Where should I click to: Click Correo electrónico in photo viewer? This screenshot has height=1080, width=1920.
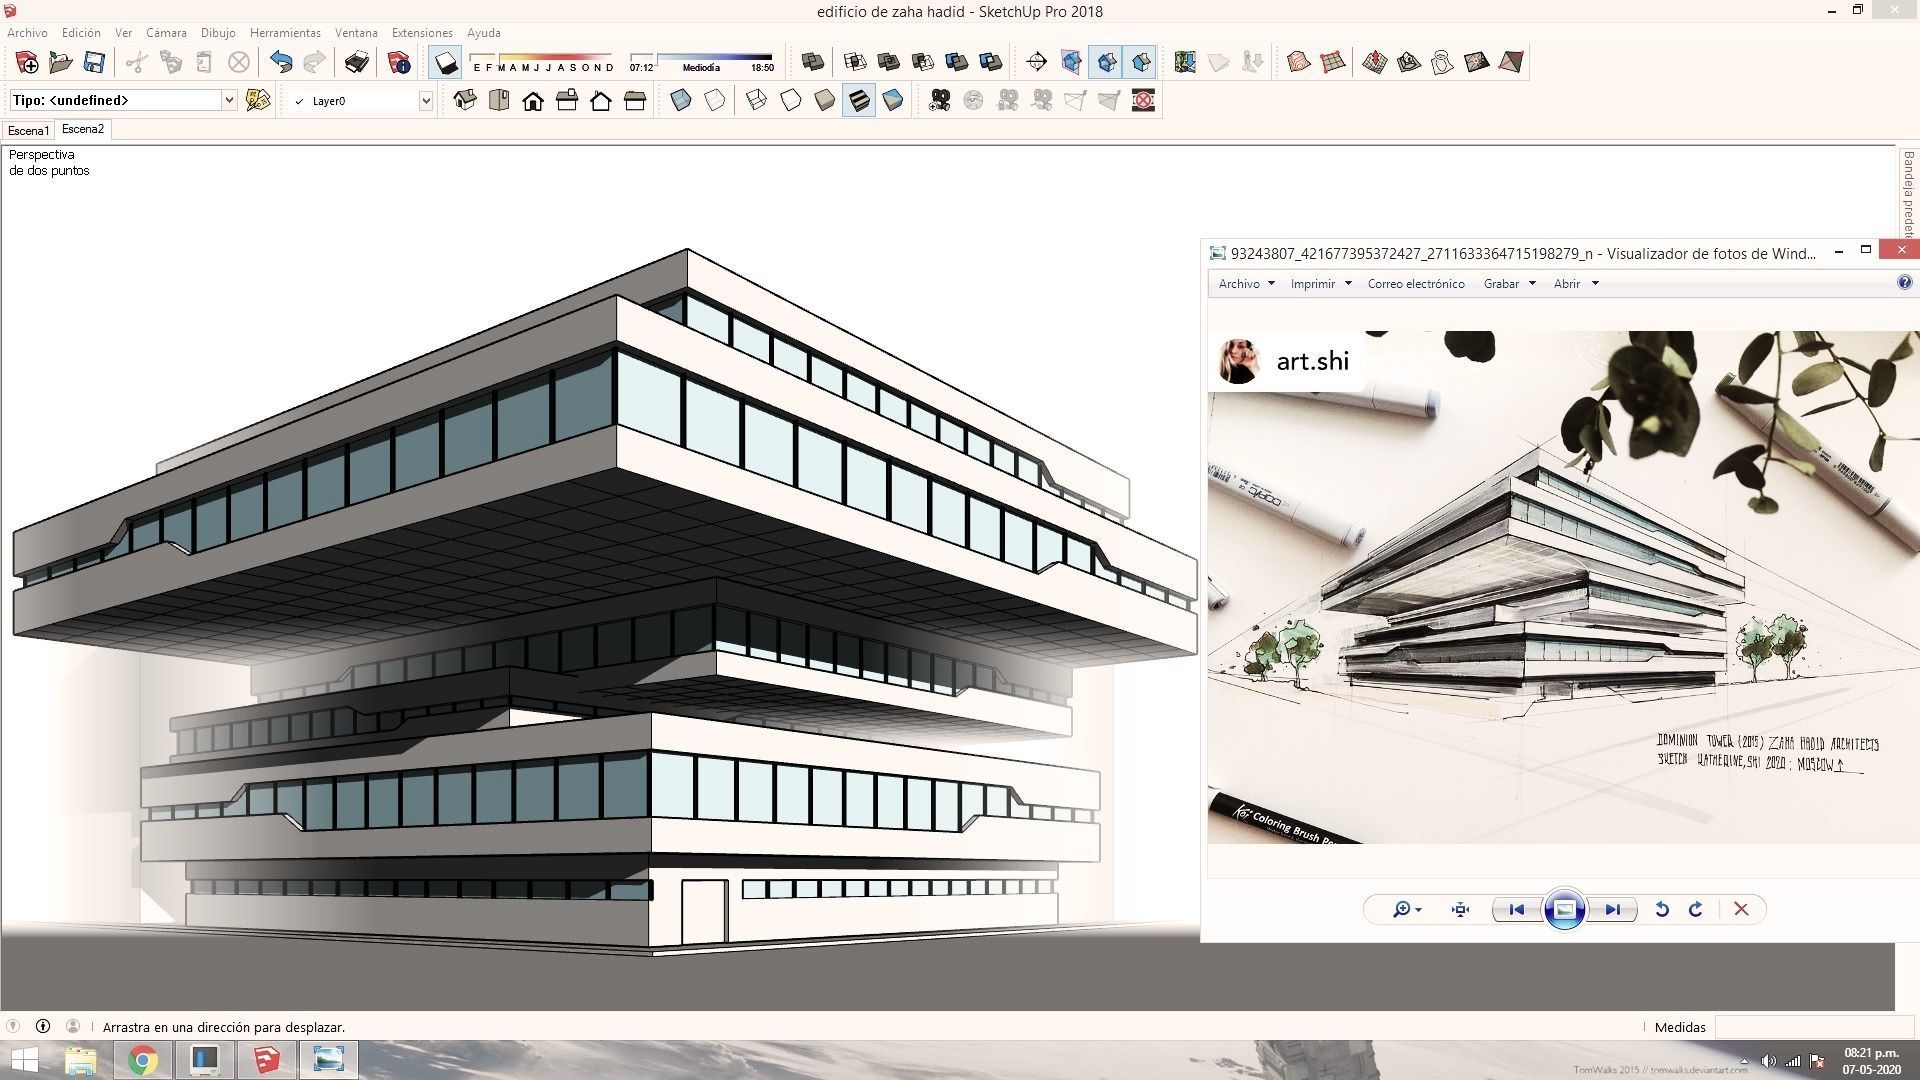click(1416, 284)
